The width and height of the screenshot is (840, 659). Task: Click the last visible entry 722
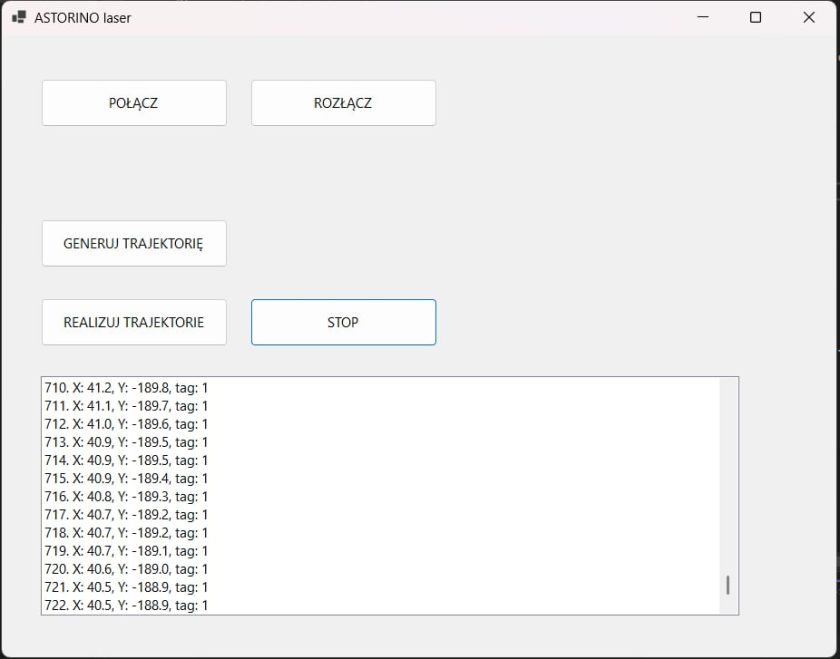click(x=127, y=605)
